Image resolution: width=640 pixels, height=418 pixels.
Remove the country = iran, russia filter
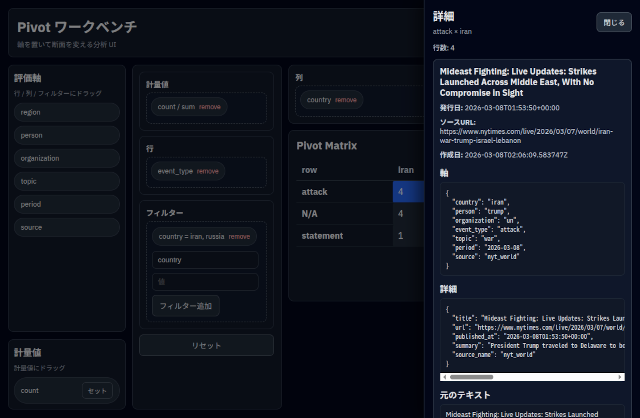239,237
